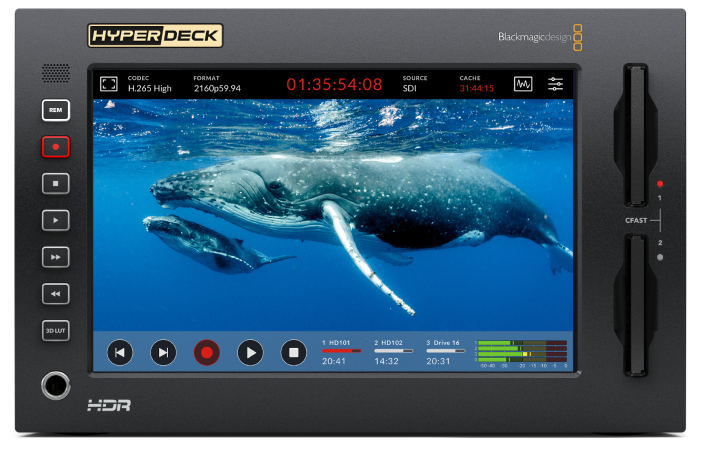Toggle the REM remote button
Image resolution: width=701 pixels, height=465 pixels.
[55, 110]
